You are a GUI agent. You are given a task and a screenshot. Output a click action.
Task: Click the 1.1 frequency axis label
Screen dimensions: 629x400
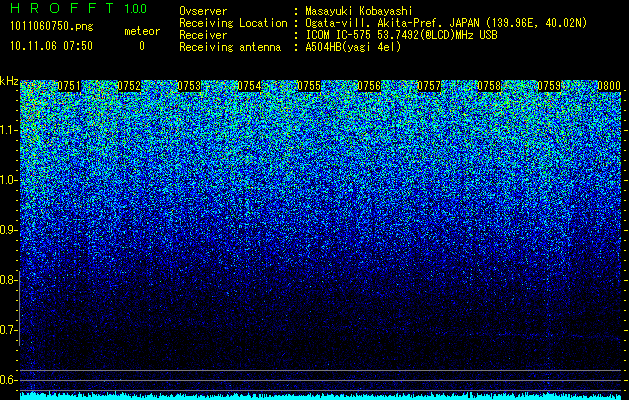[x=9, y=131]
